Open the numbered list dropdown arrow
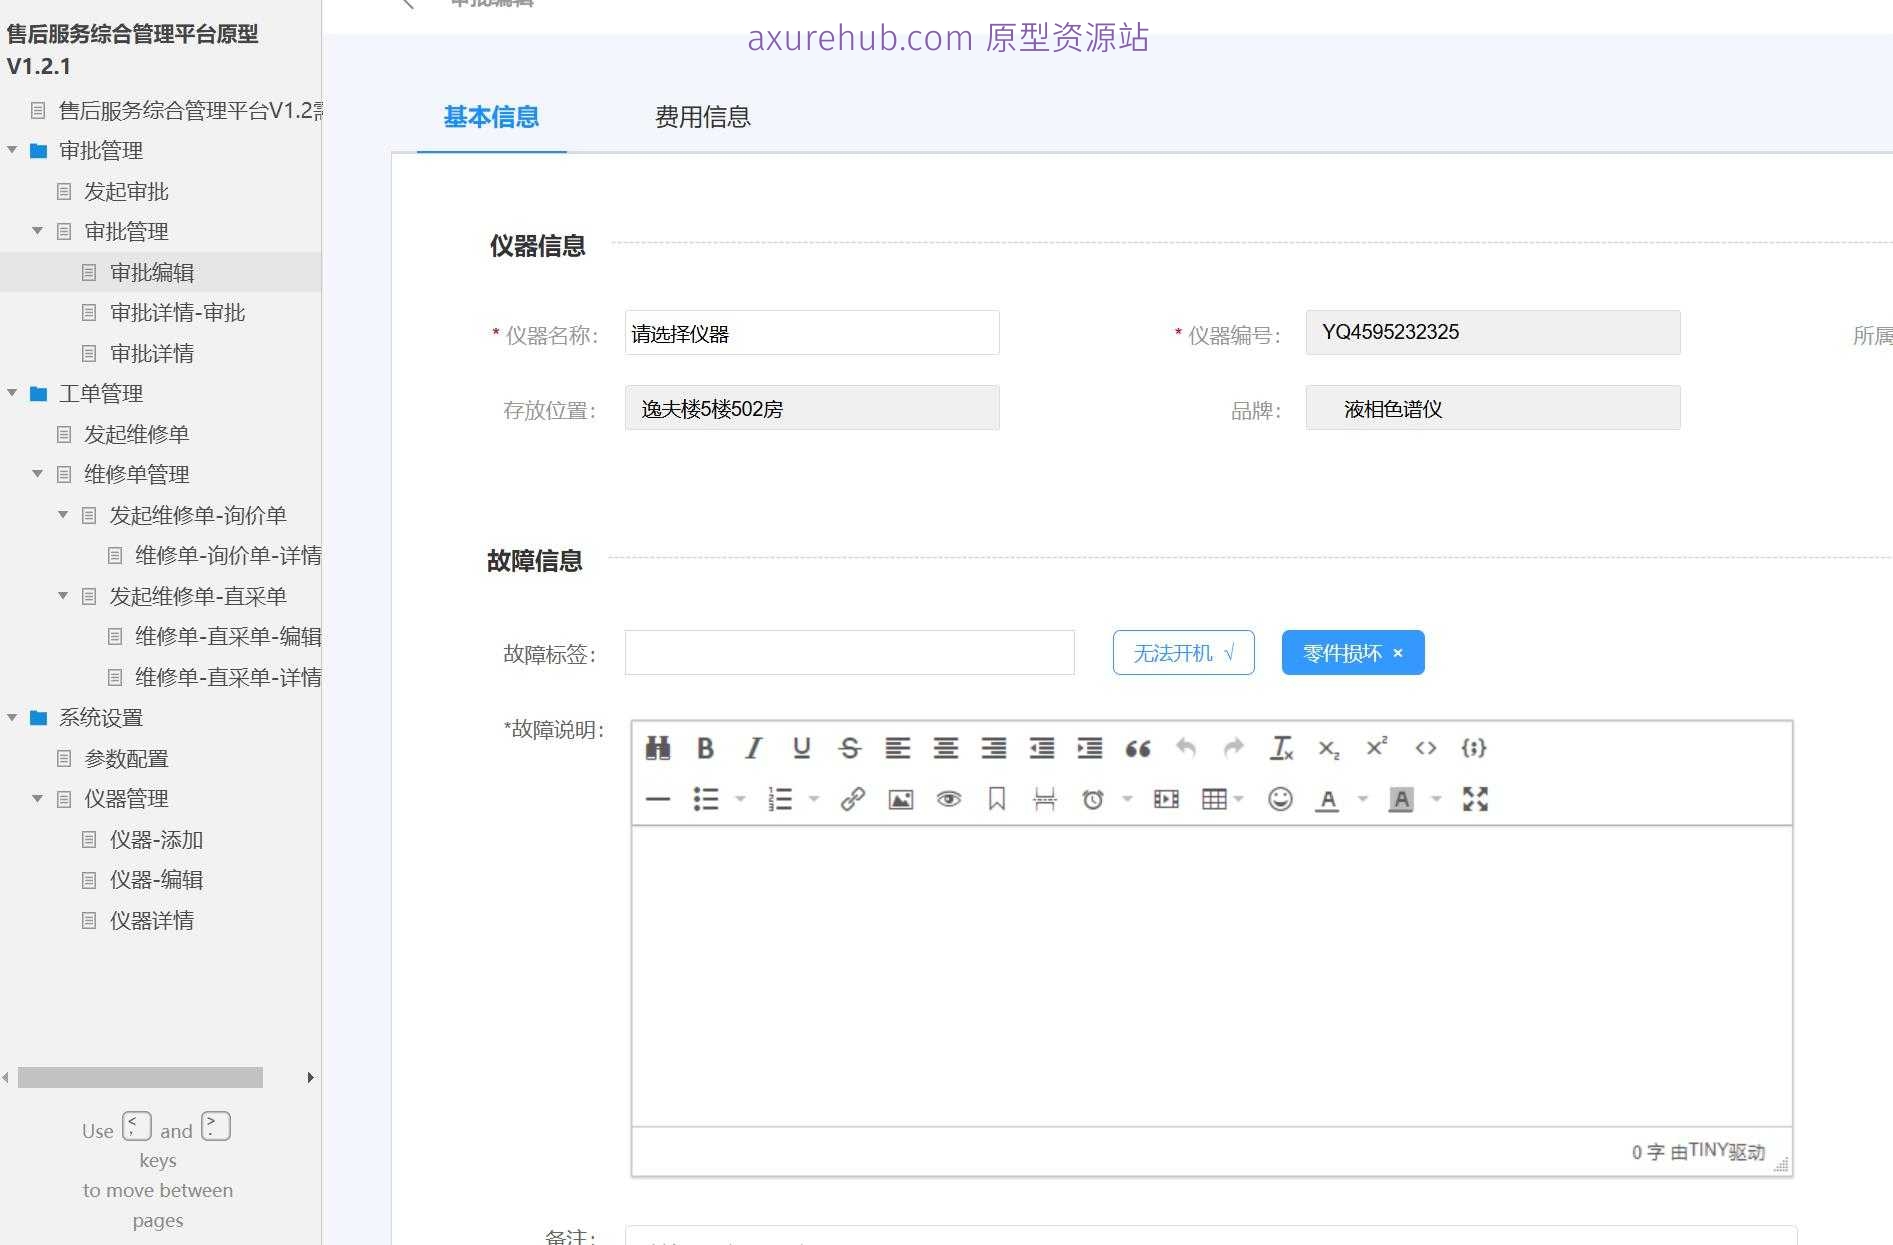 point(814,799)
